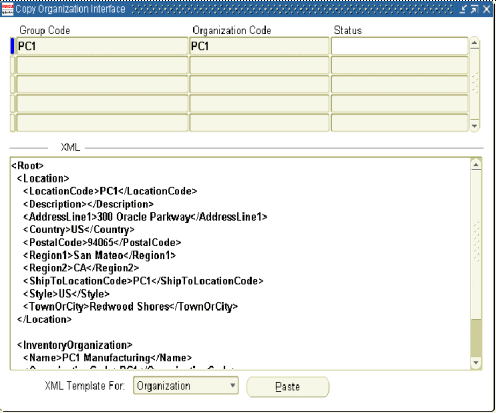Click the XML pane scrollbar up arrow
Screen dimensions: 496x413
point(476,165)
